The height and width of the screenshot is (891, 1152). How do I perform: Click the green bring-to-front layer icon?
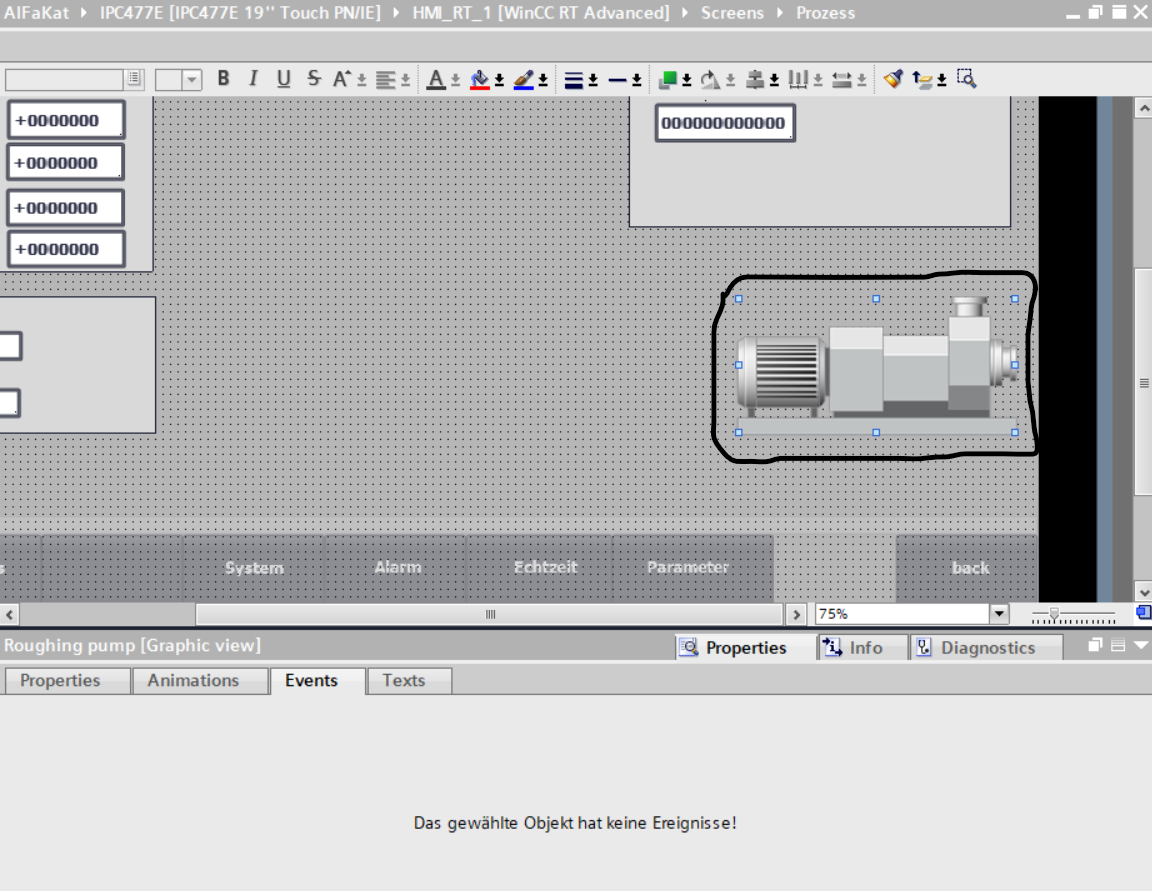tap(668, 79)
